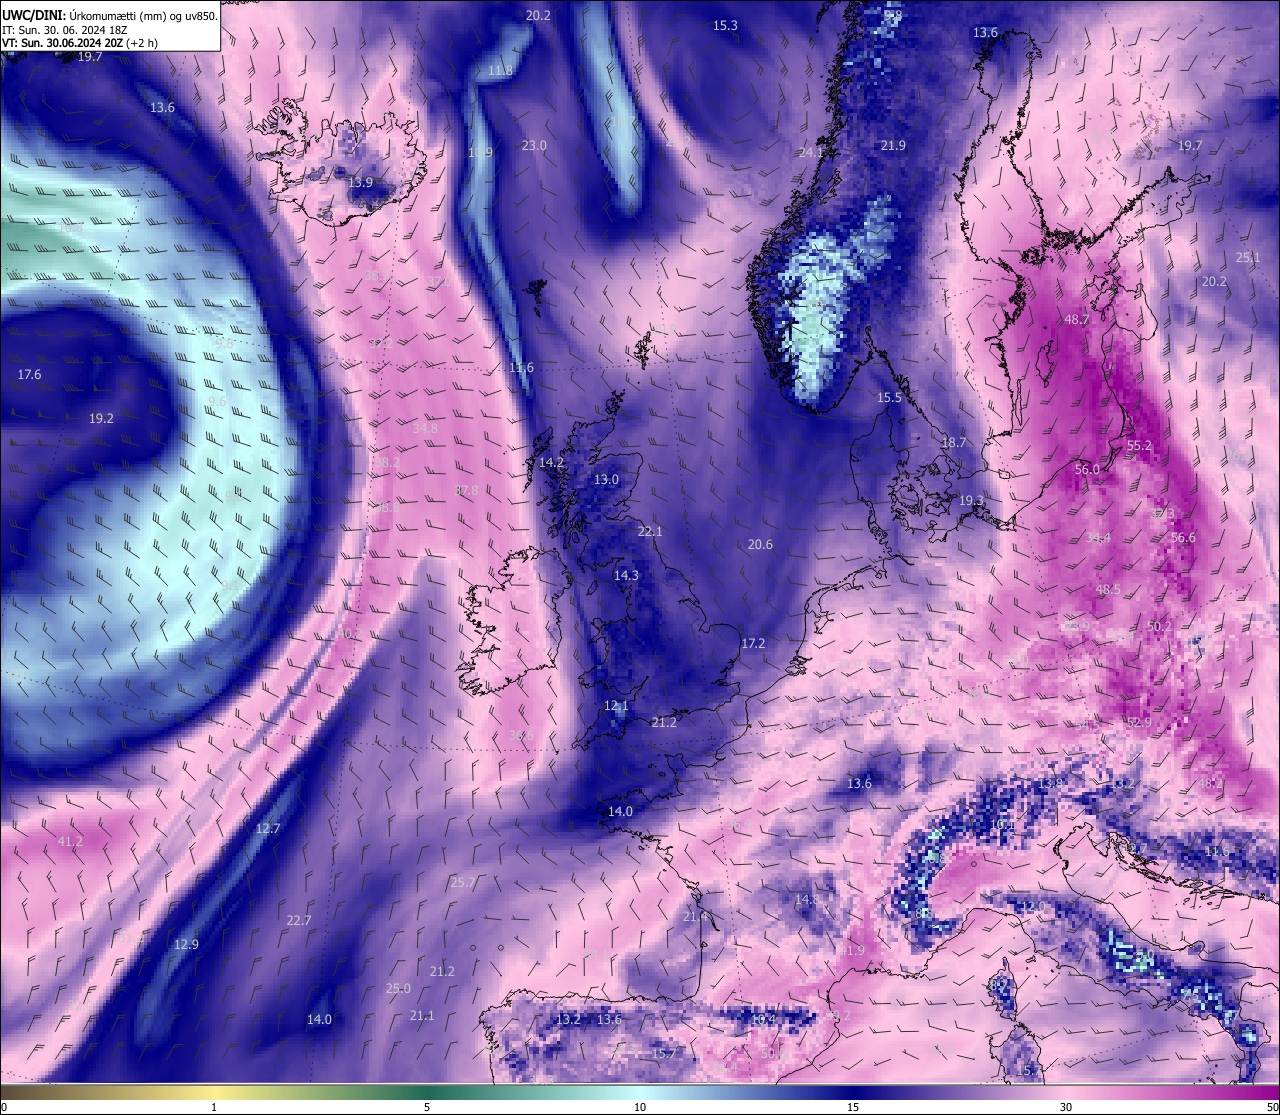The height and width of the screenshot is (1115, 1280).
Task: Click the 22.7 value label
Action: [x=299, y=920]
